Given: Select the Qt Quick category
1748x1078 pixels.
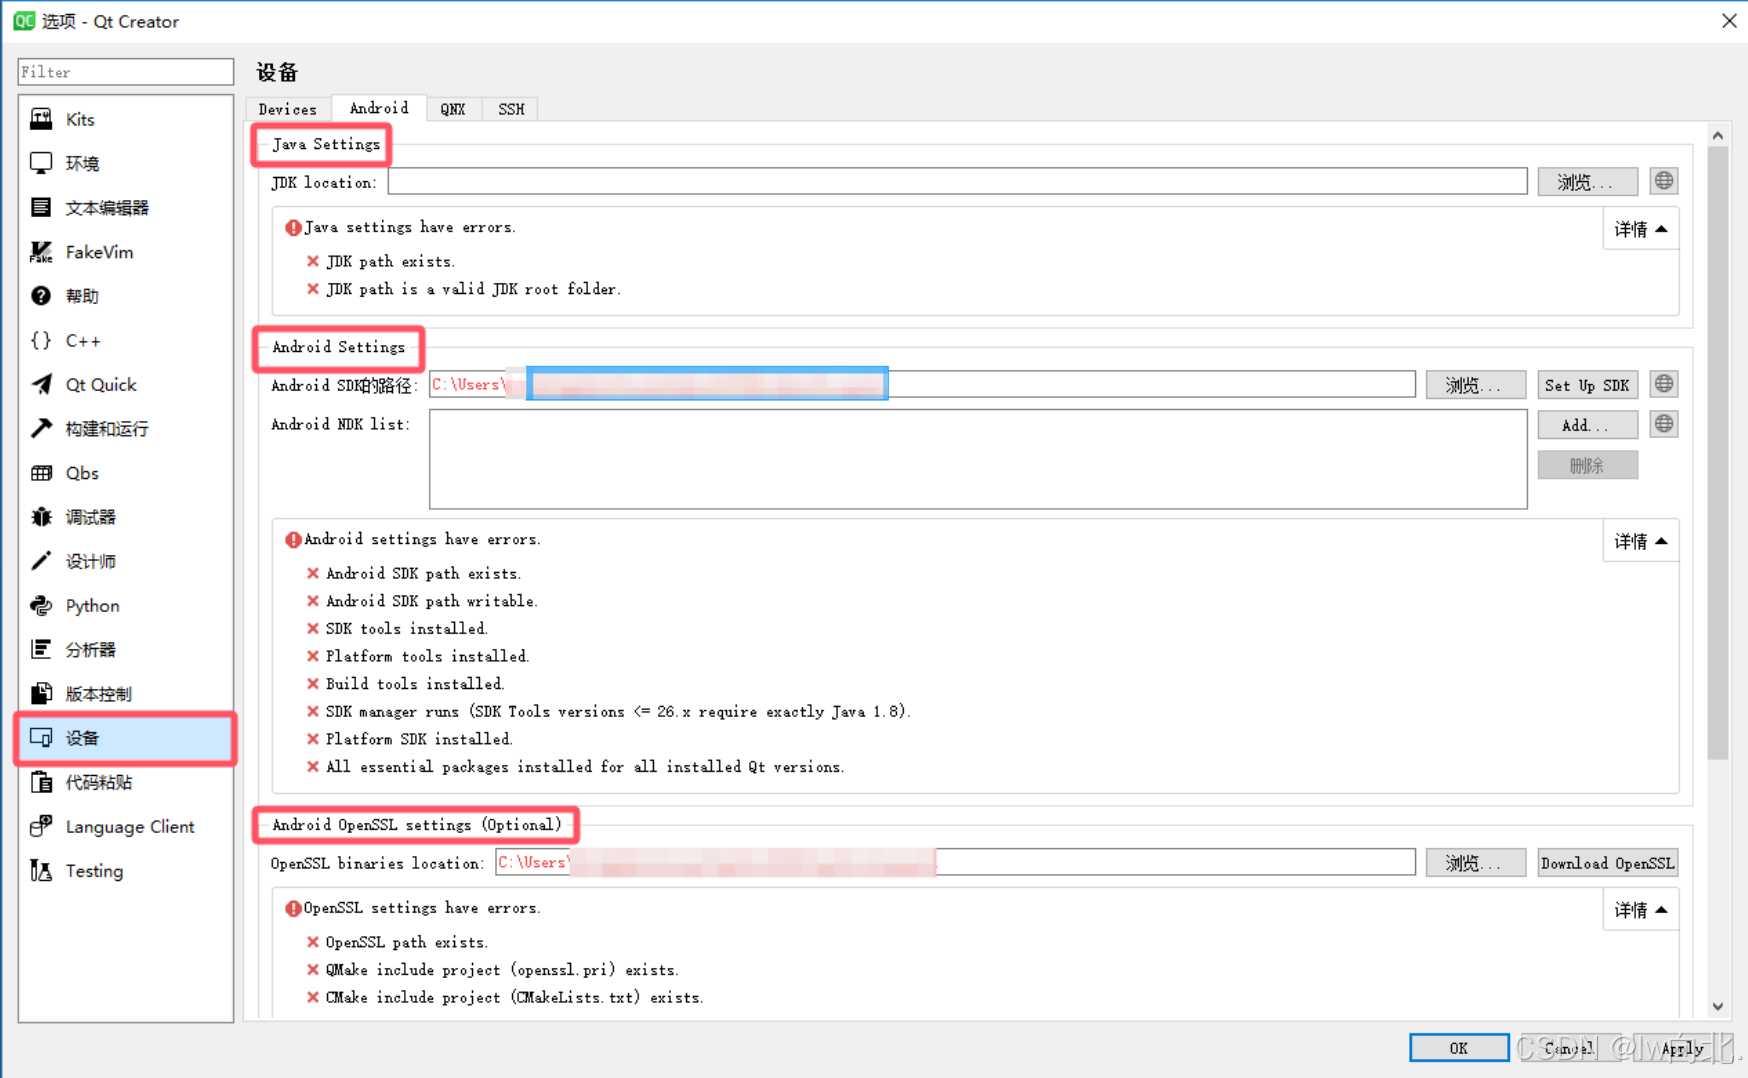Looking at the screenshot, I should click(125, 384).
